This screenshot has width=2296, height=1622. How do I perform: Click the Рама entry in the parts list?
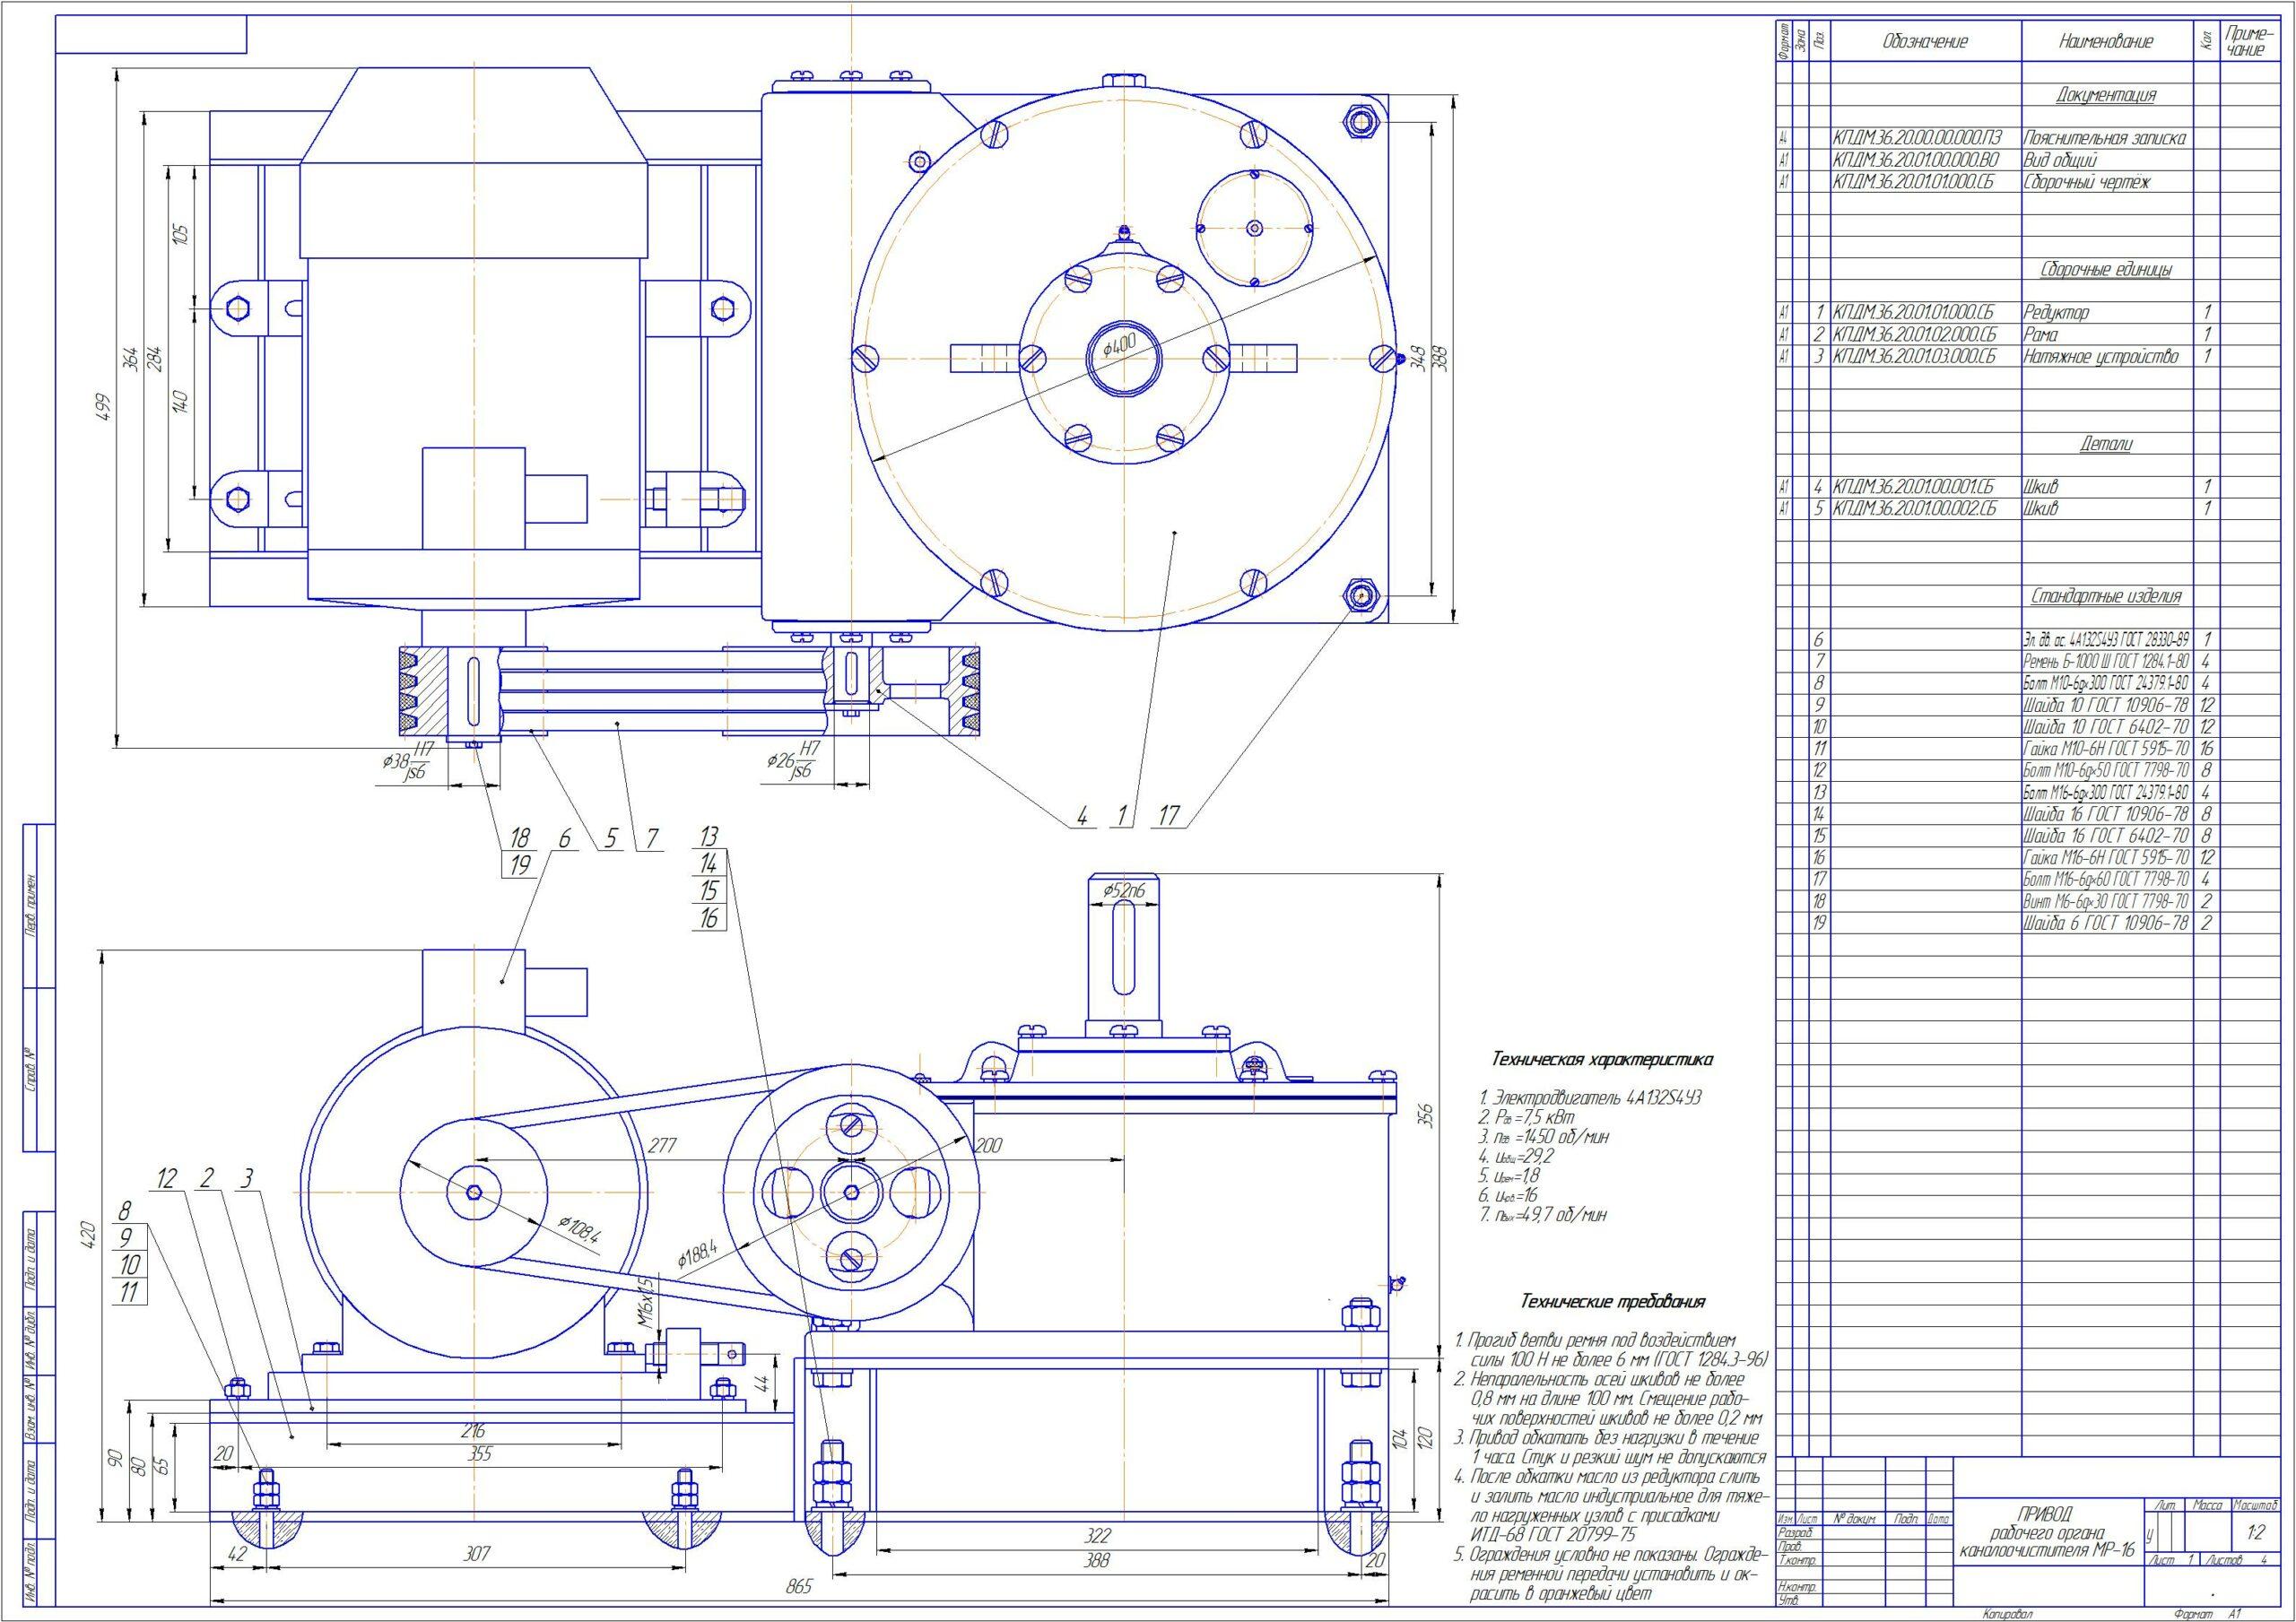(x=2041, y=334)
